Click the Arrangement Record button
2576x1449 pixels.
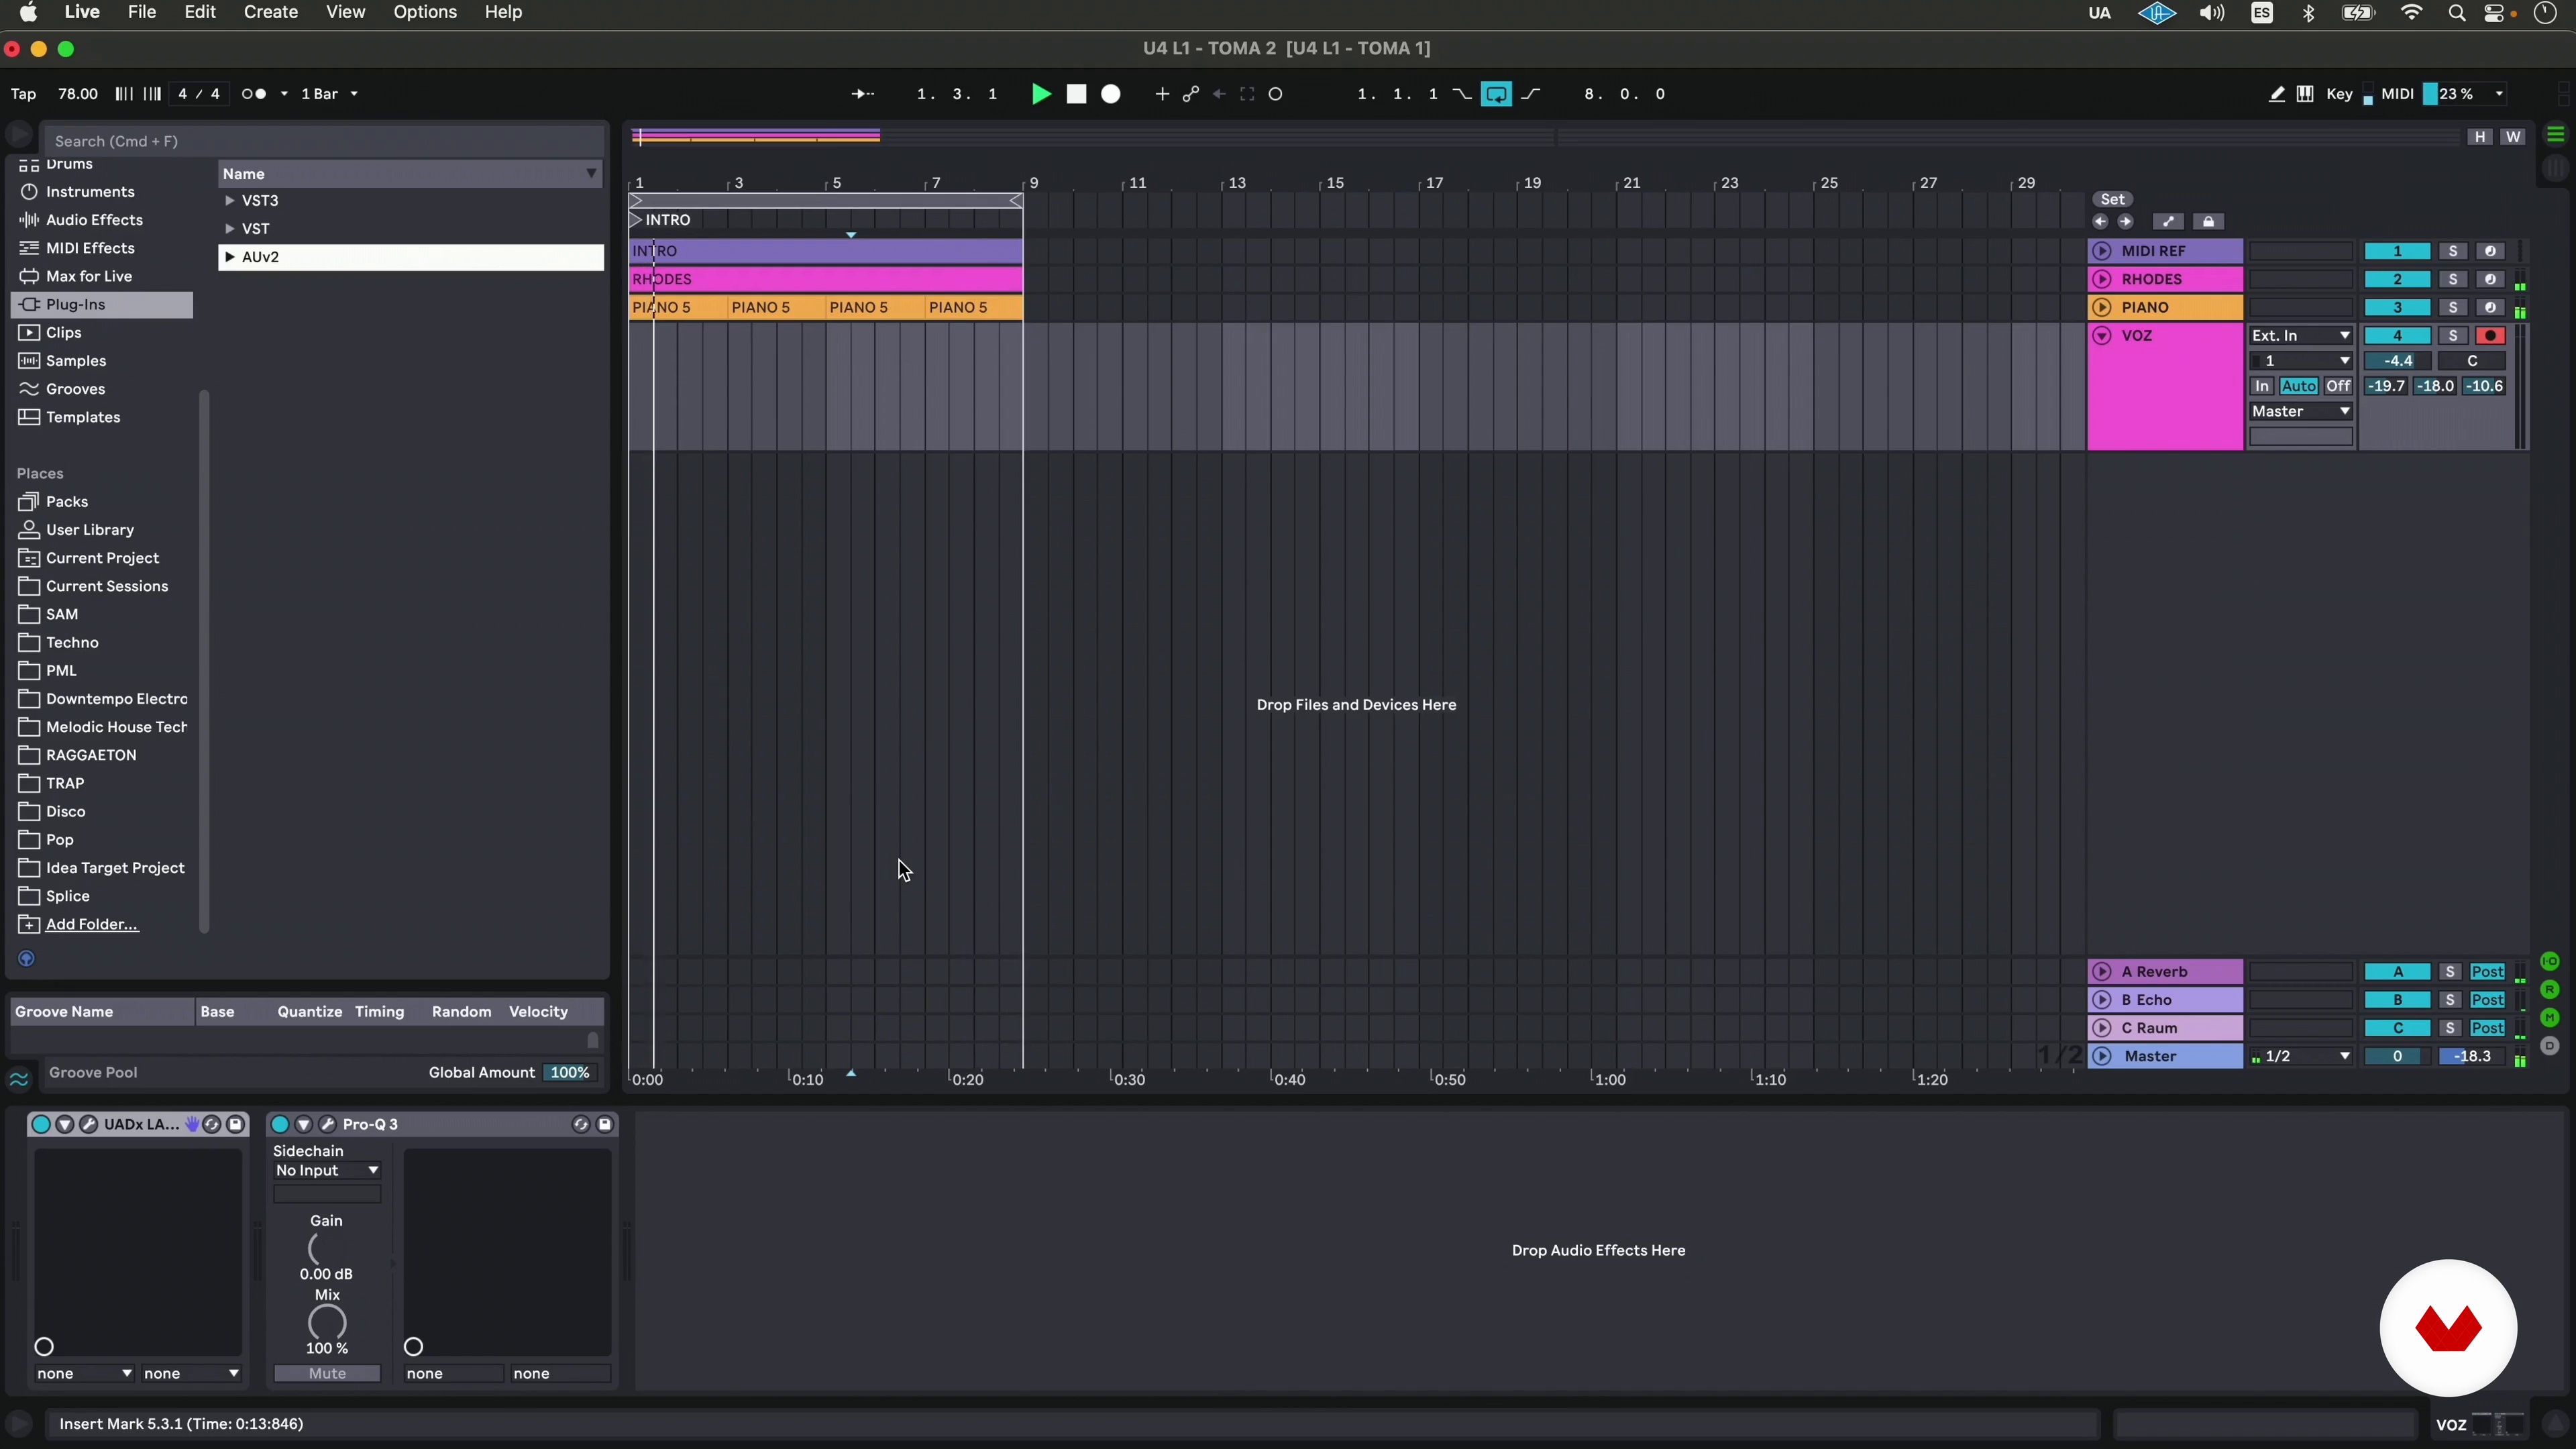[1111, 94]
